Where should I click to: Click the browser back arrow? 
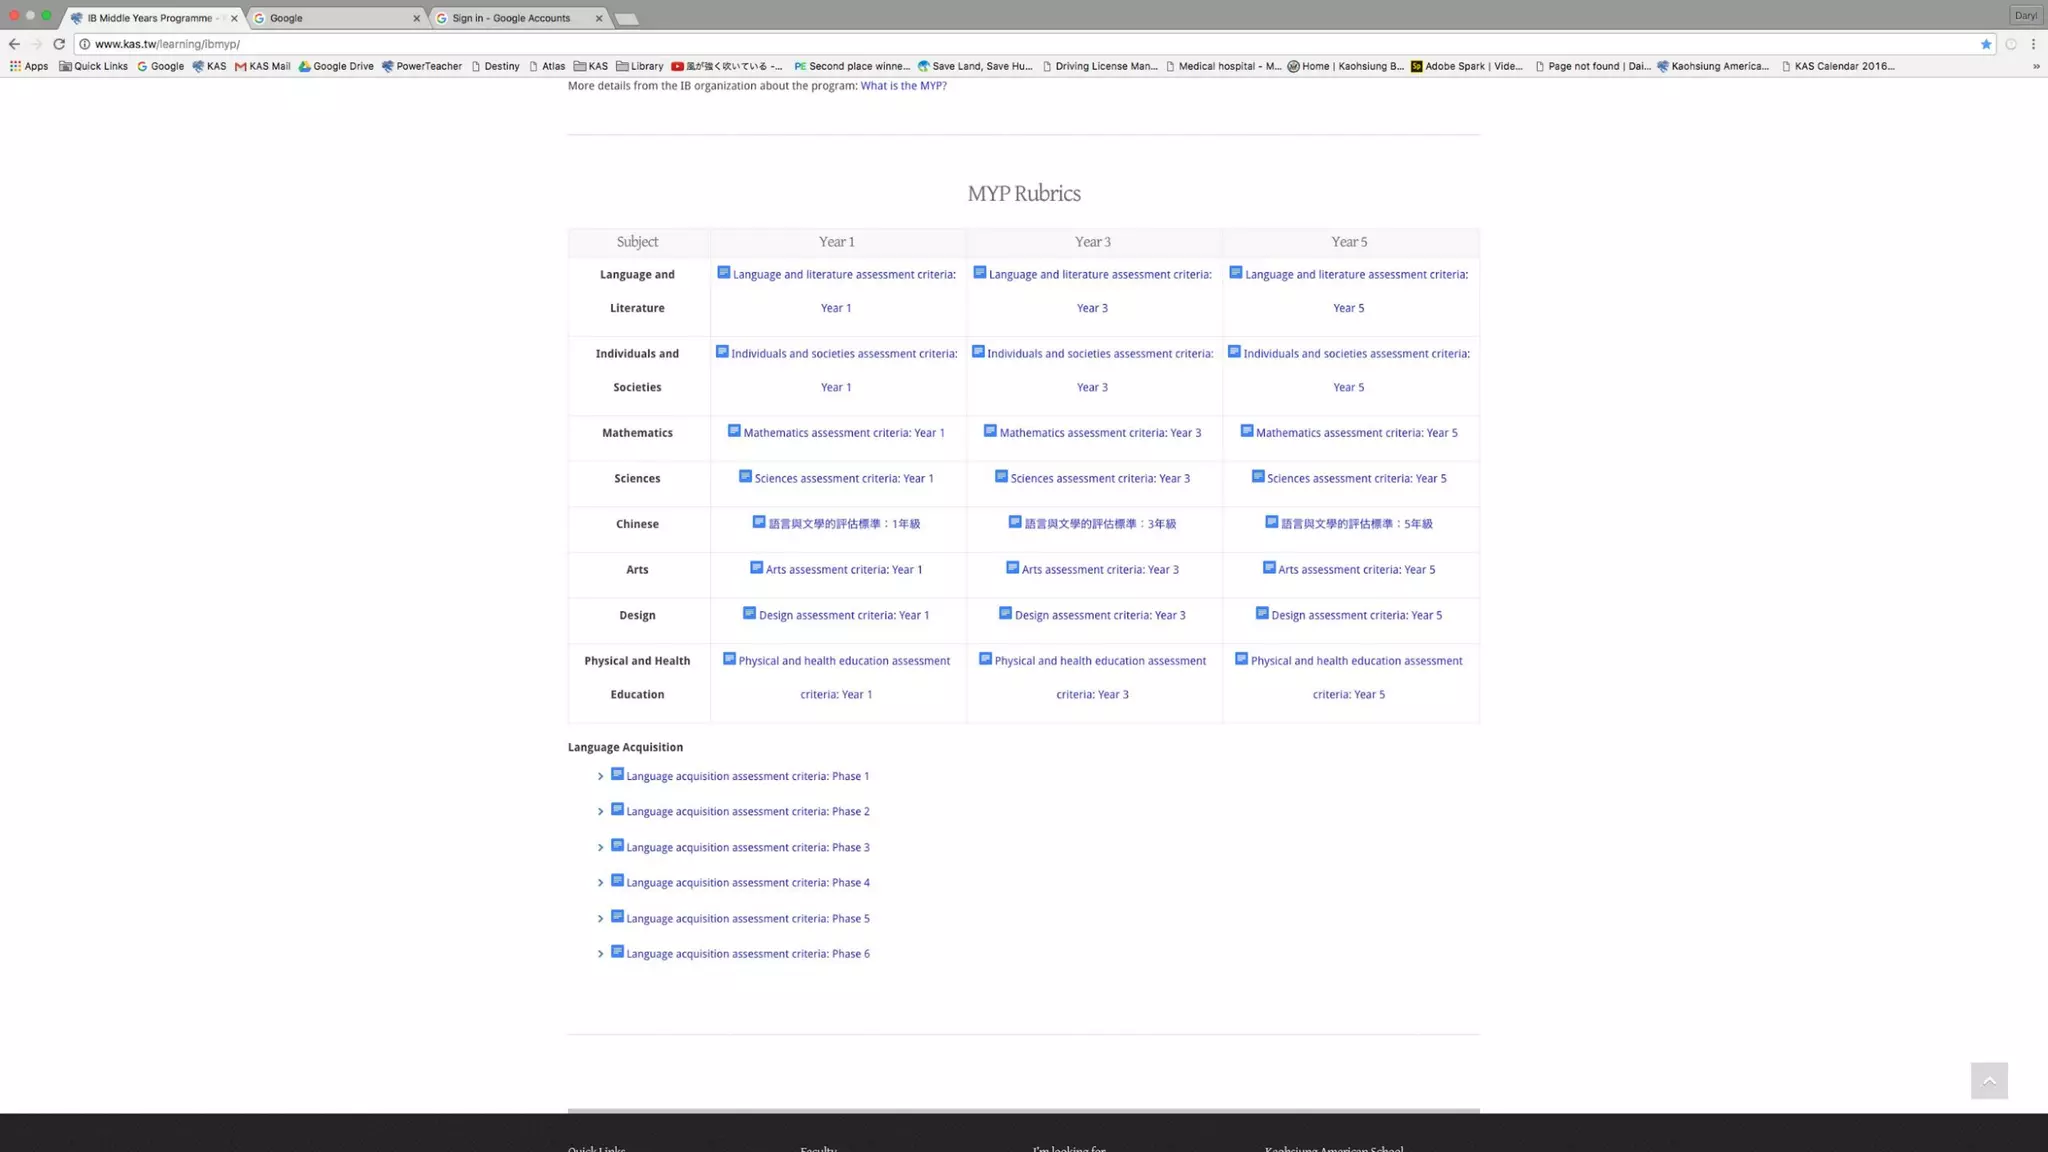14,44
